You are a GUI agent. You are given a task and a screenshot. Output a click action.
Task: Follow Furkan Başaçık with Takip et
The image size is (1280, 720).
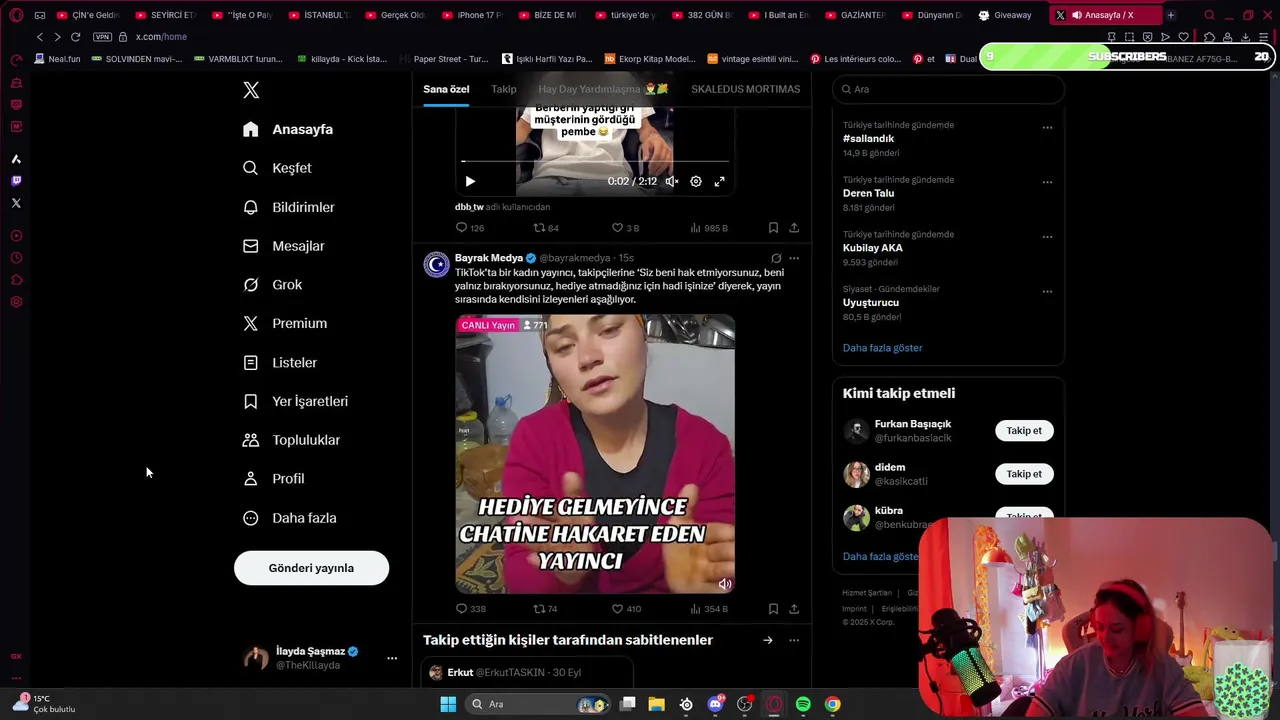[1024, 431]
